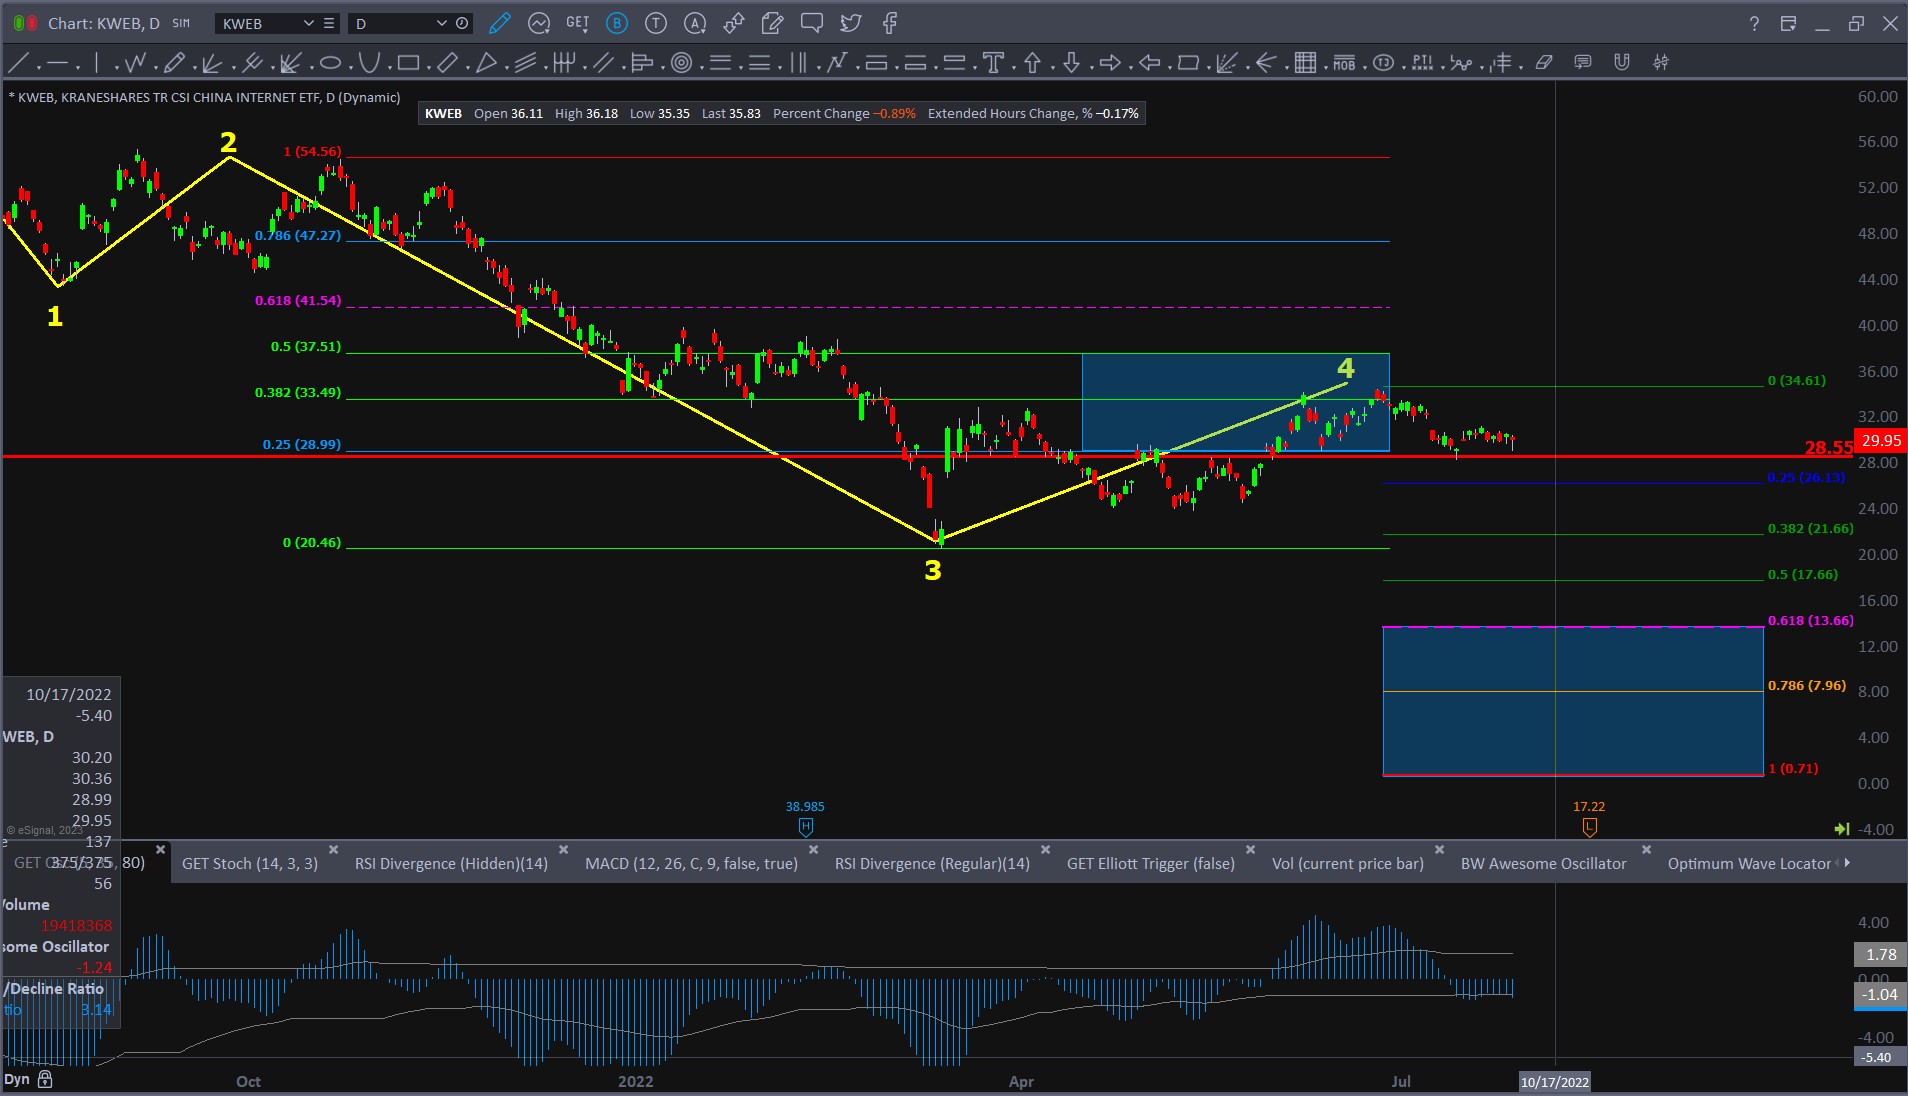Image resolution: width=1908 pixels, height=1096 pixels.
Task: Click the eraser tool icon
Action: (x=1544, y=63)
